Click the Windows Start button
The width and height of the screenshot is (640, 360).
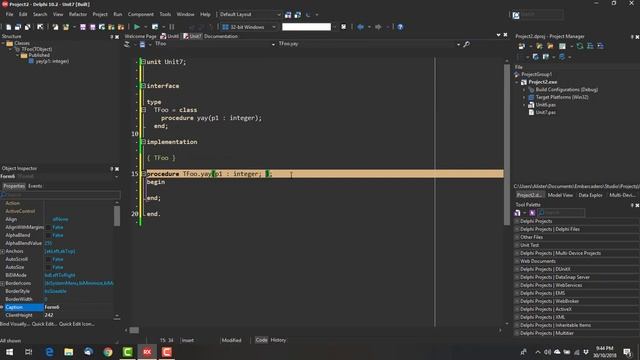[9, 351]
